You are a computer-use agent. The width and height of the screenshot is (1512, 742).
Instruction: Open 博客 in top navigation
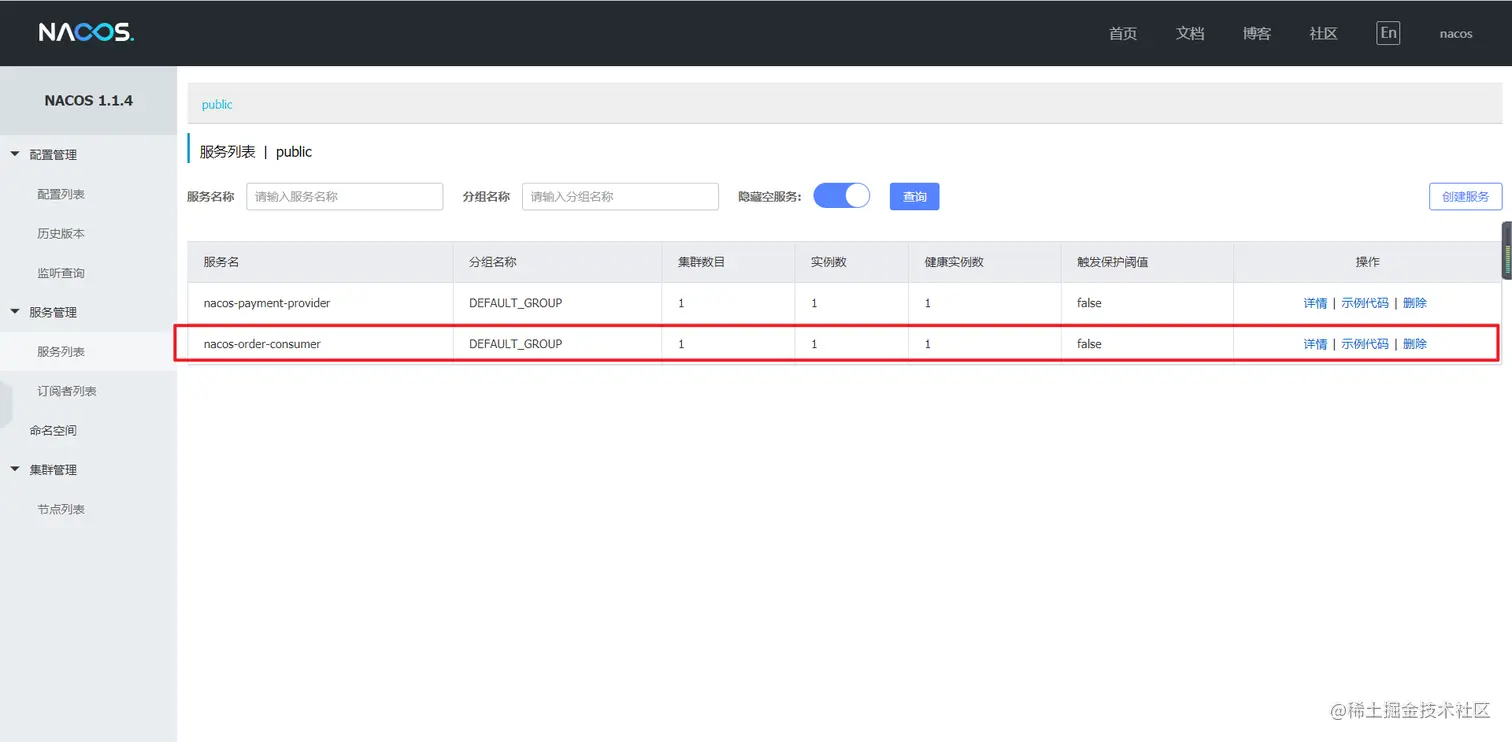[1257, 33]
